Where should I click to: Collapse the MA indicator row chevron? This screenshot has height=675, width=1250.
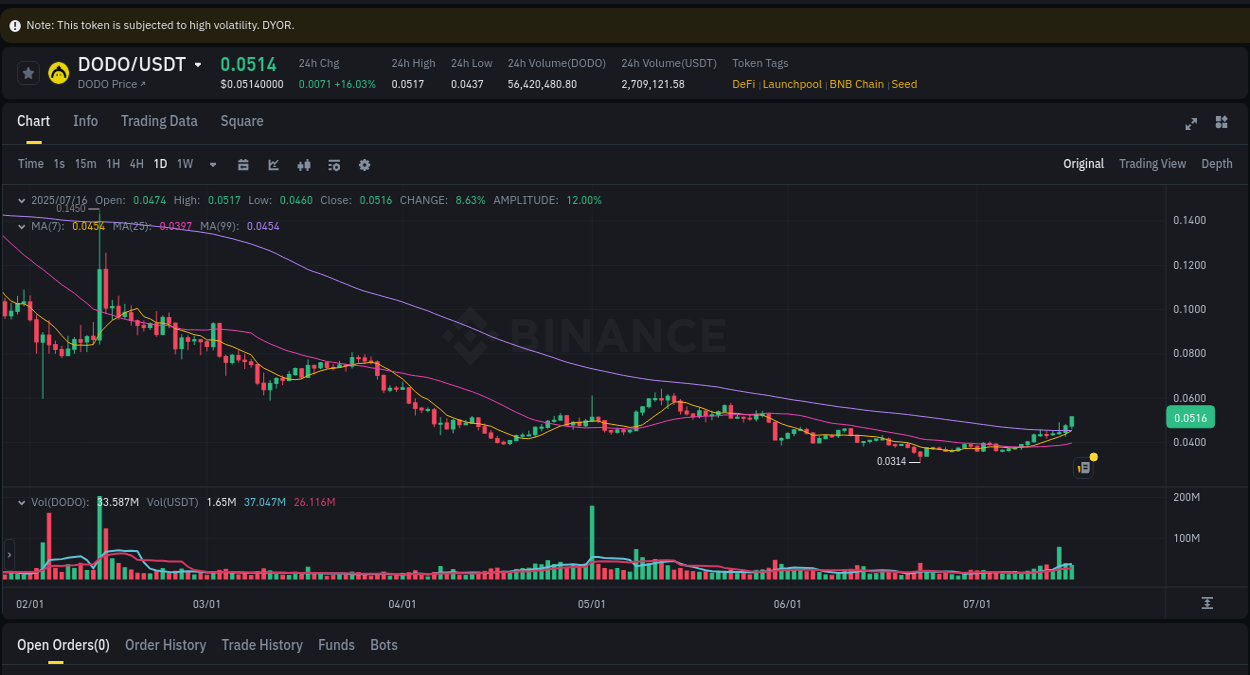(20, 226)
